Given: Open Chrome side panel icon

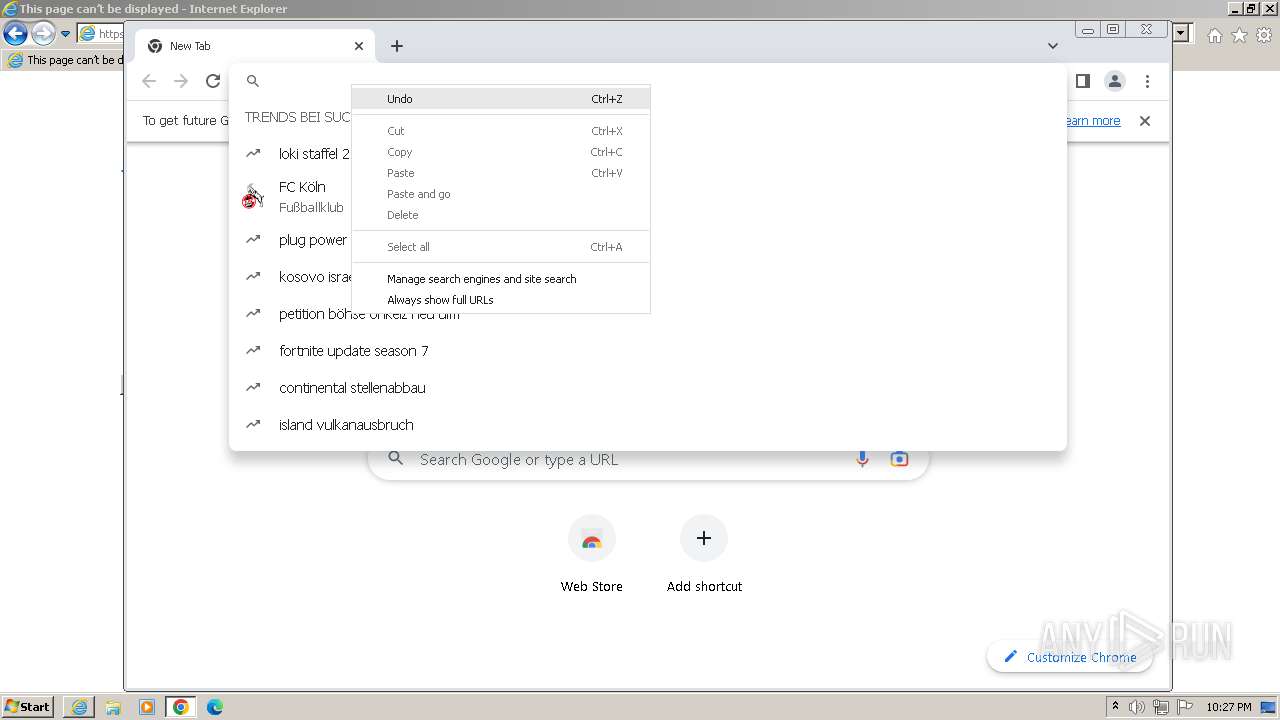Looking at the screenshot, I should 1082,81.
